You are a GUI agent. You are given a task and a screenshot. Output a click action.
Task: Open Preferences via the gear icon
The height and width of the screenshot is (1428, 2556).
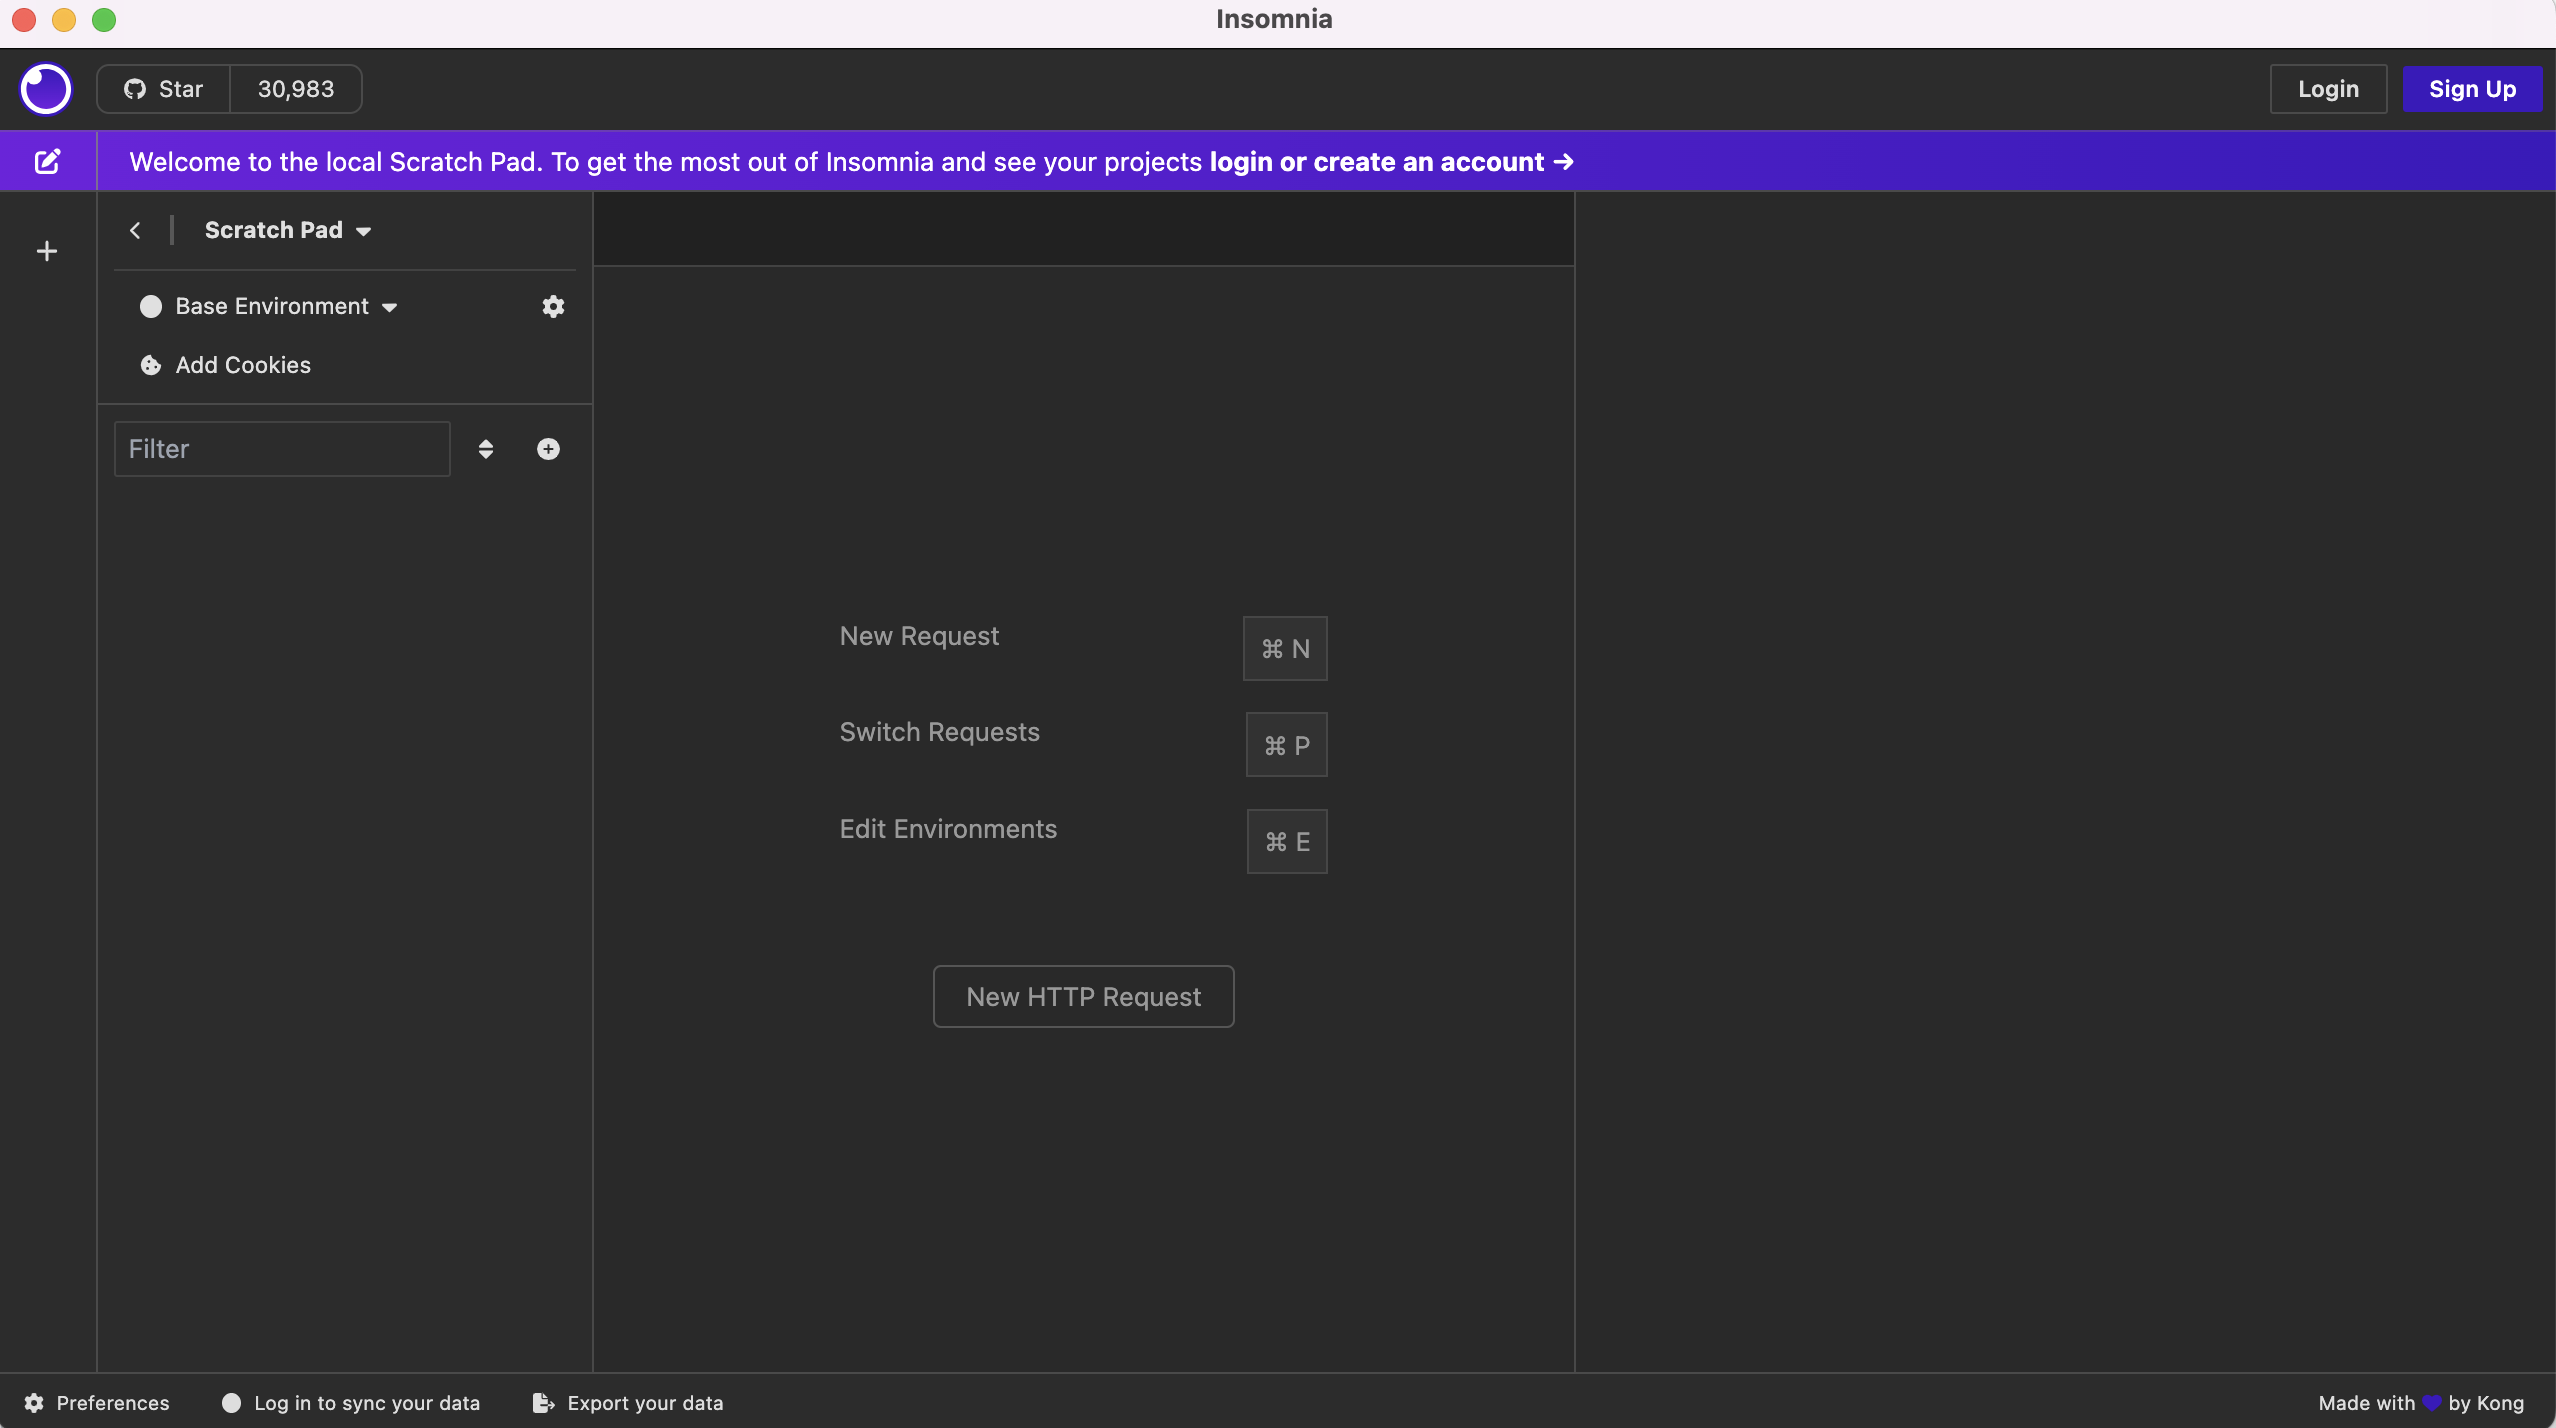(33, 1402)
